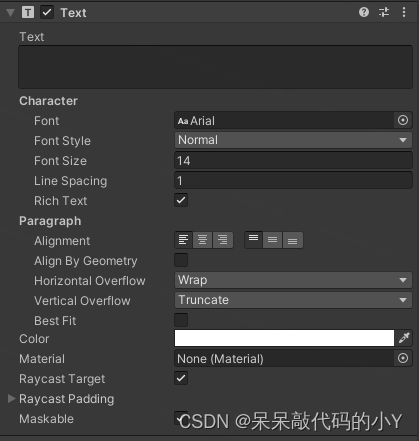Set vertical alignment to middle

point(272,240)
